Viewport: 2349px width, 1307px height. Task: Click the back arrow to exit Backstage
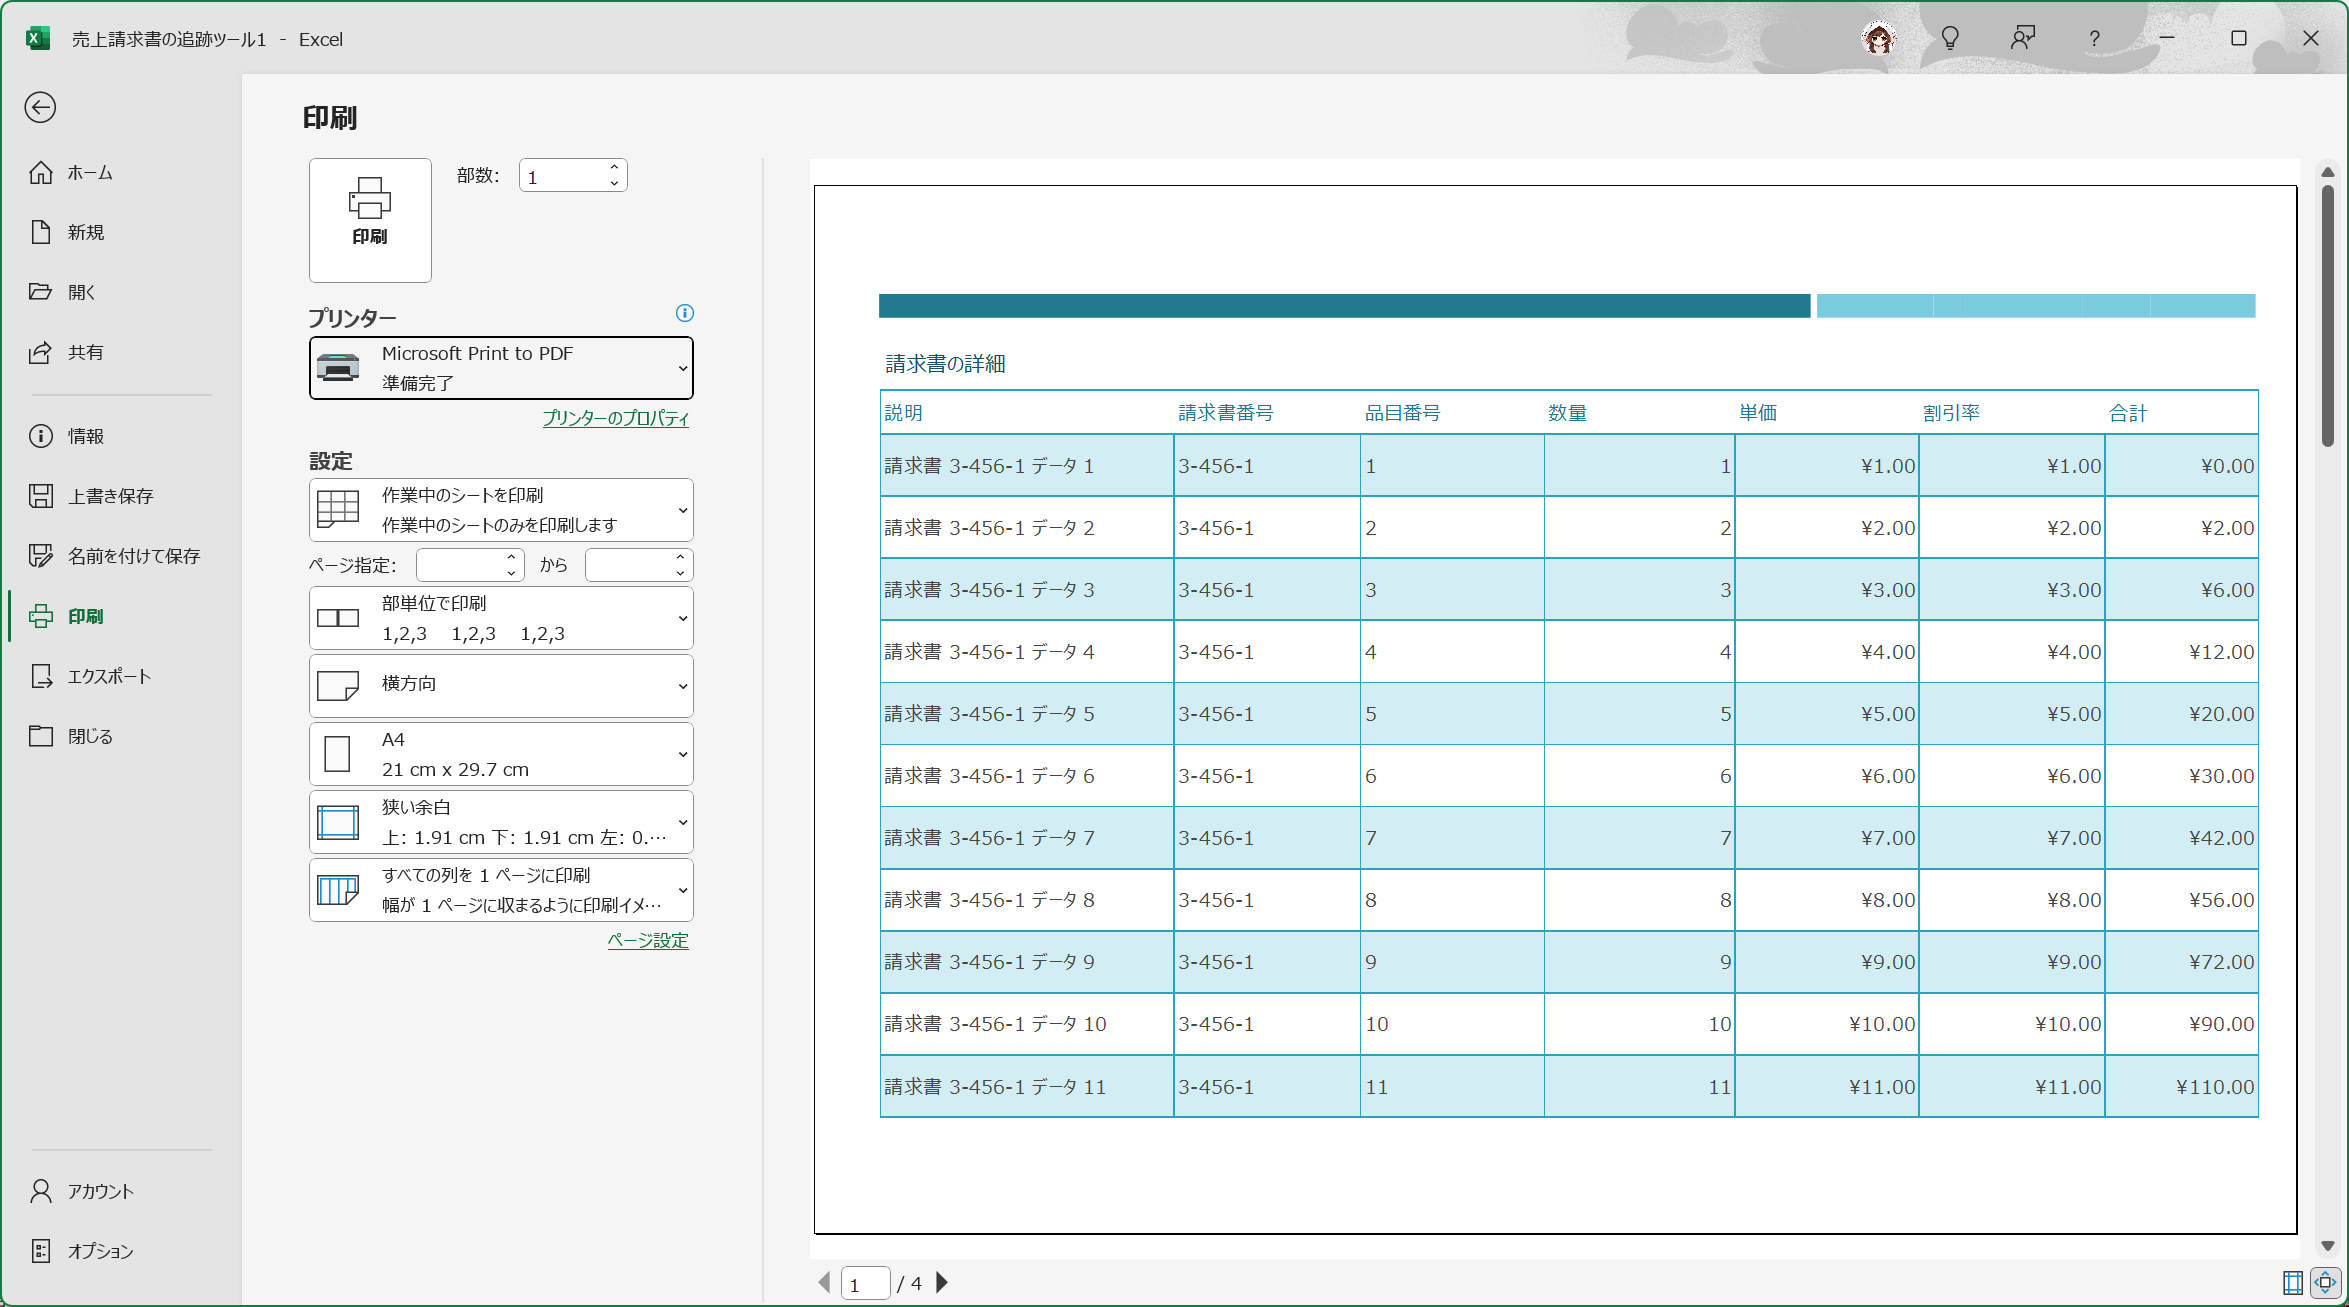tap(40, 107)
